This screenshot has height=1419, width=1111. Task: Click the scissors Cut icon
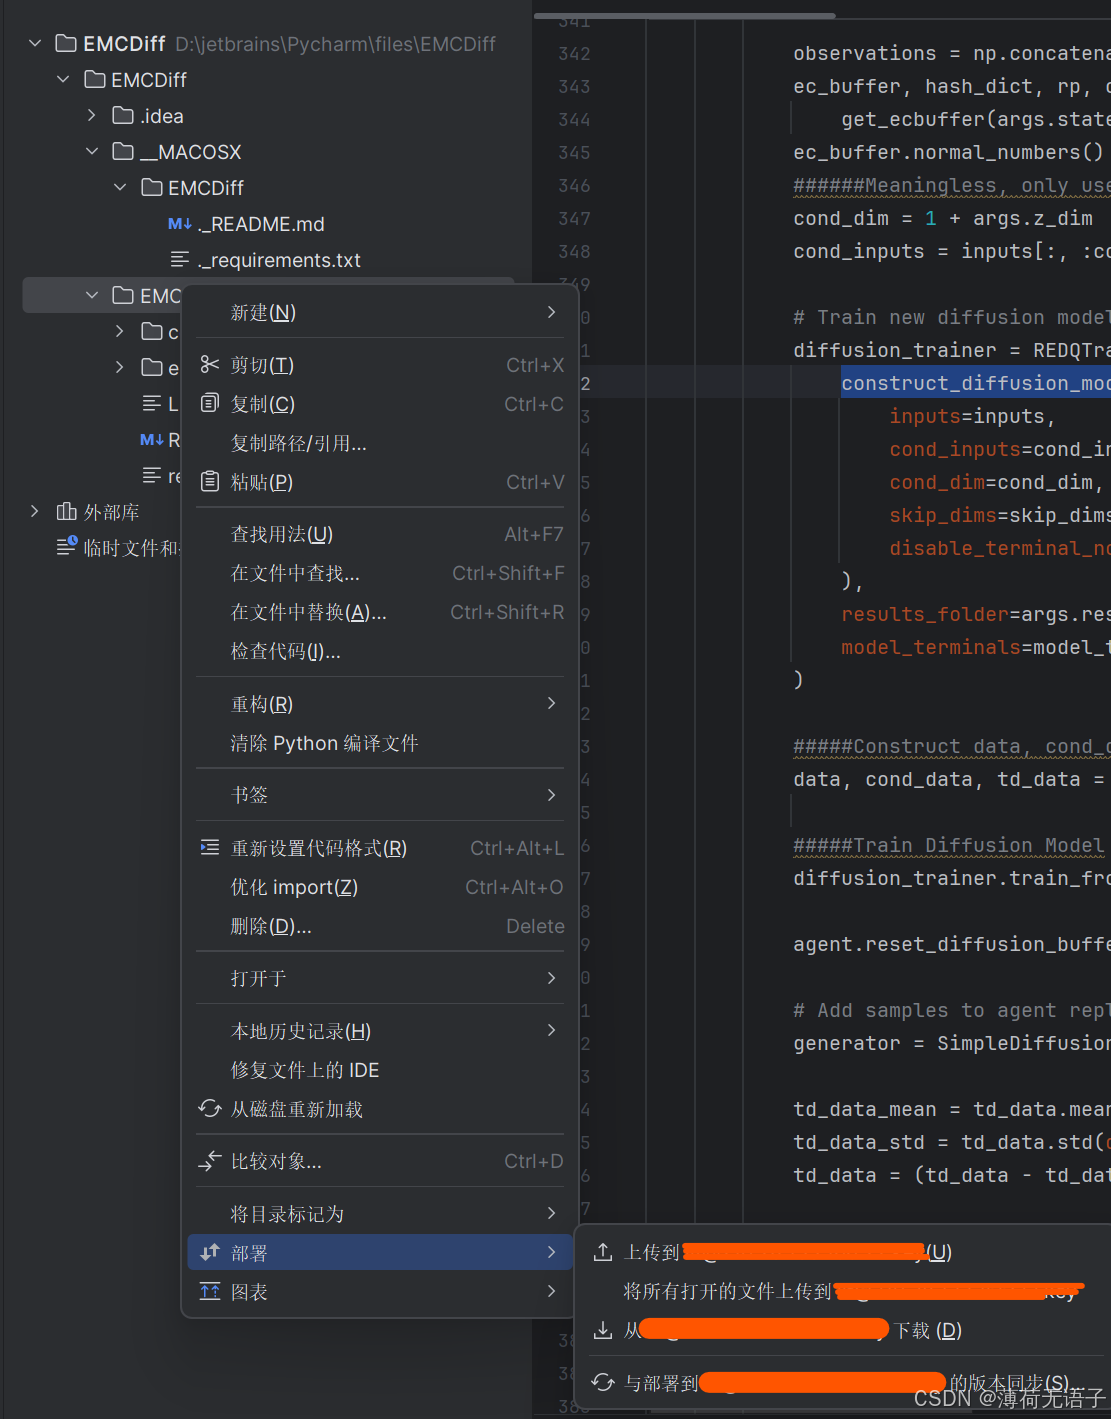pyautogui.click(x=210, y=365)
